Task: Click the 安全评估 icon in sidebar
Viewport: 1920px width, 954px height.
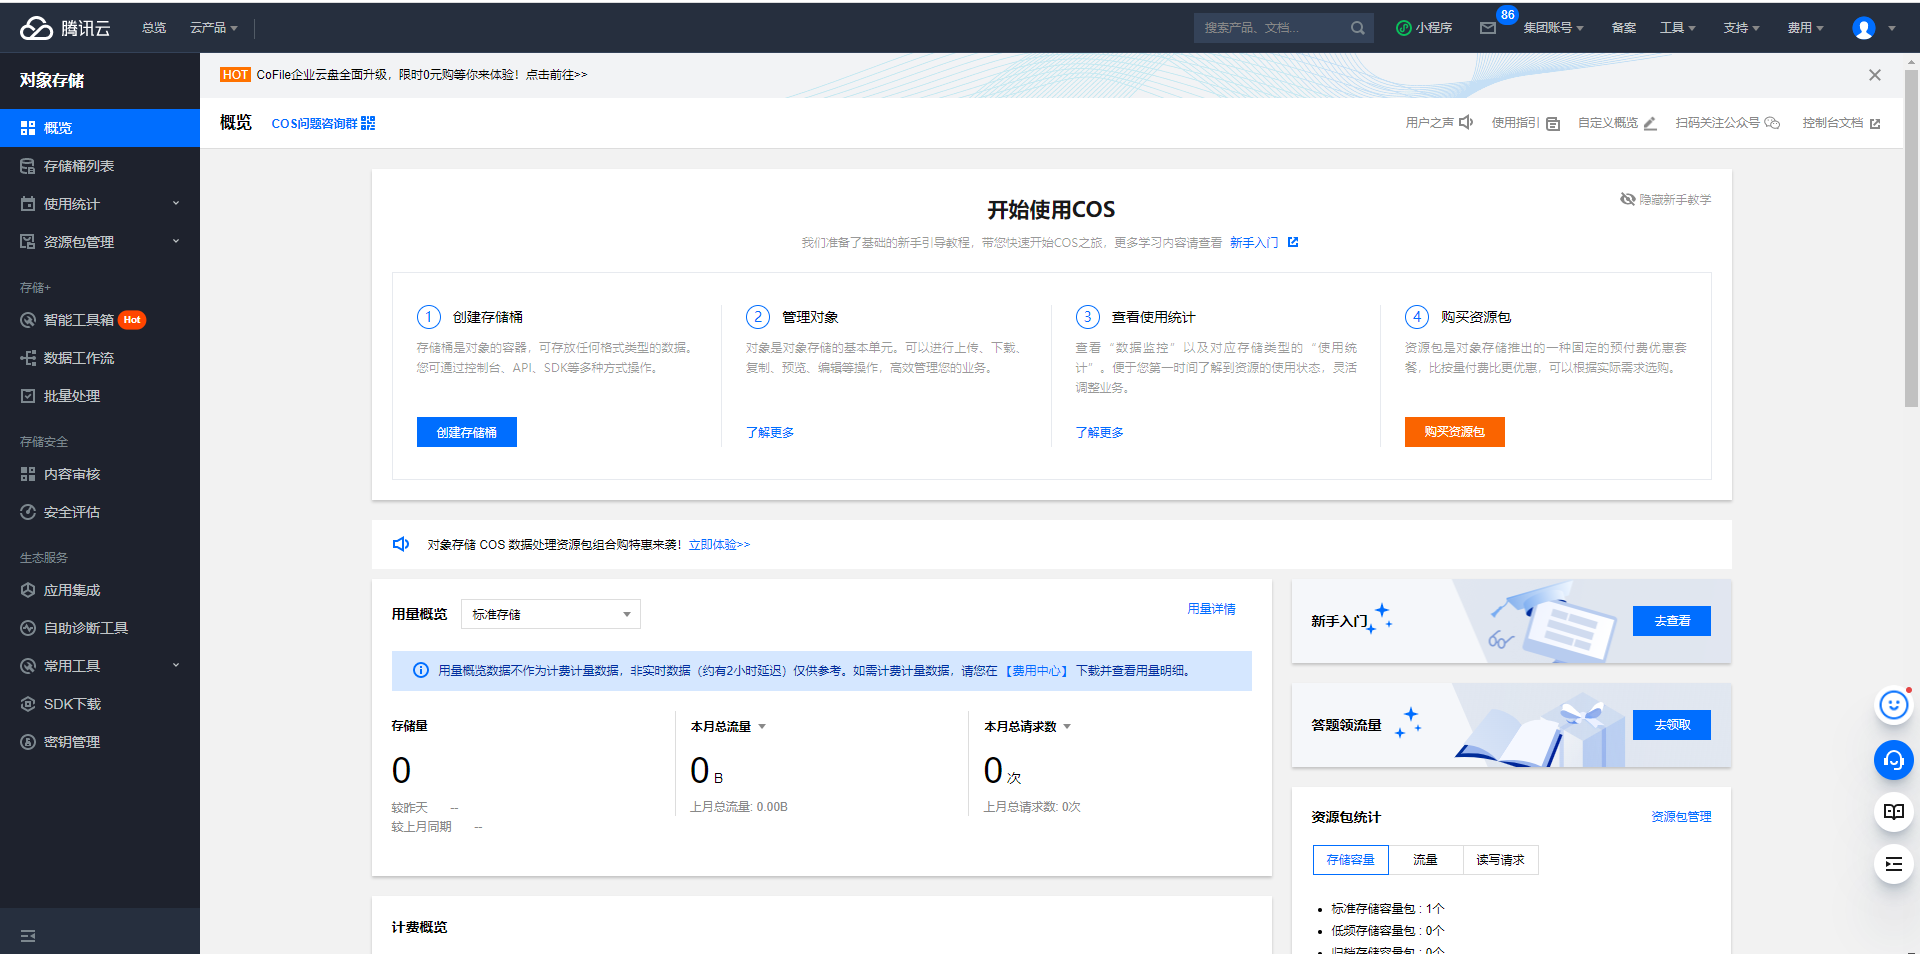Action: 28,512
